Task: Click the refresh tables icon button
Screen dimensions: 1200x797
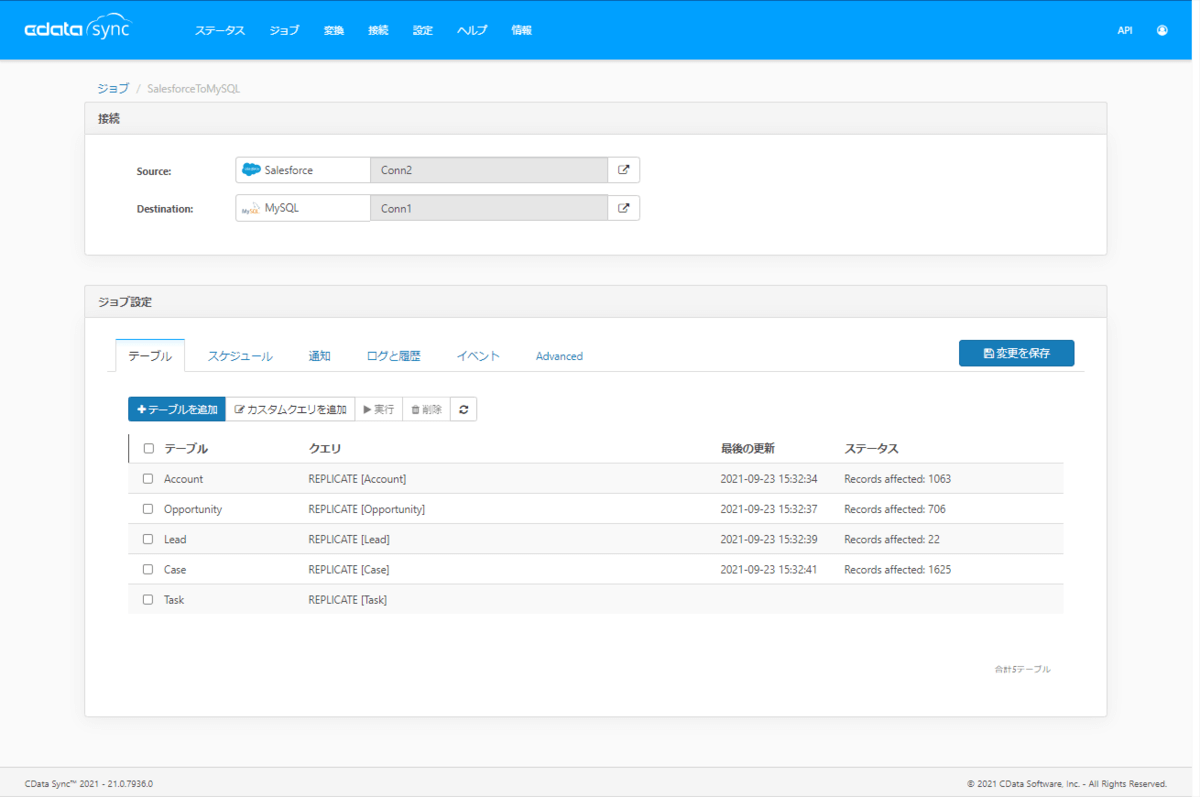Action: (x=463, y=409)
